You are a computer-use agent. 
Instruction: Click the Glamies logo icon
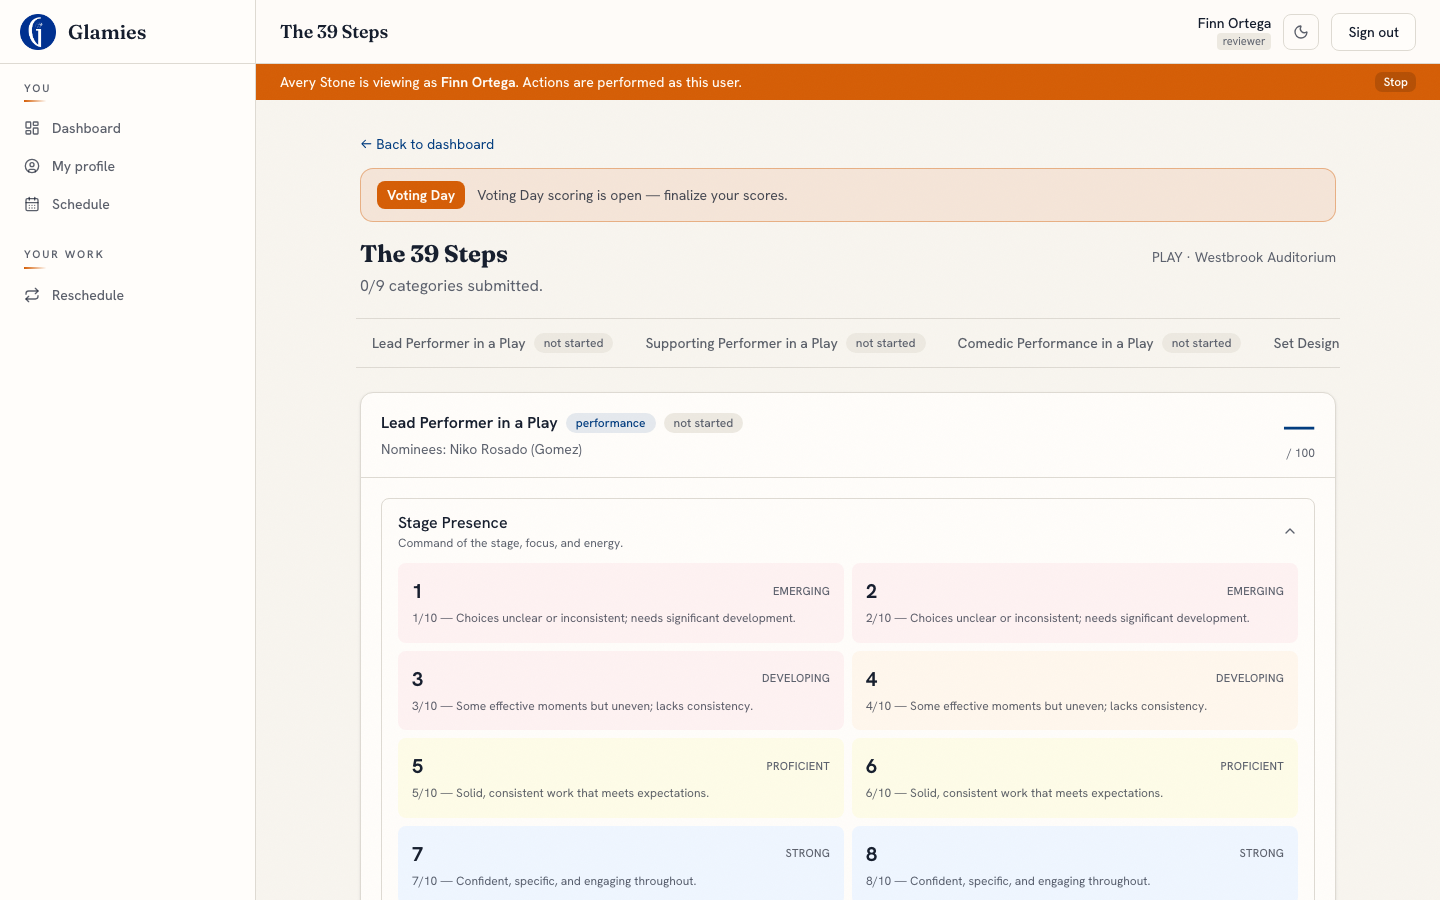click(x=38, y=32)
